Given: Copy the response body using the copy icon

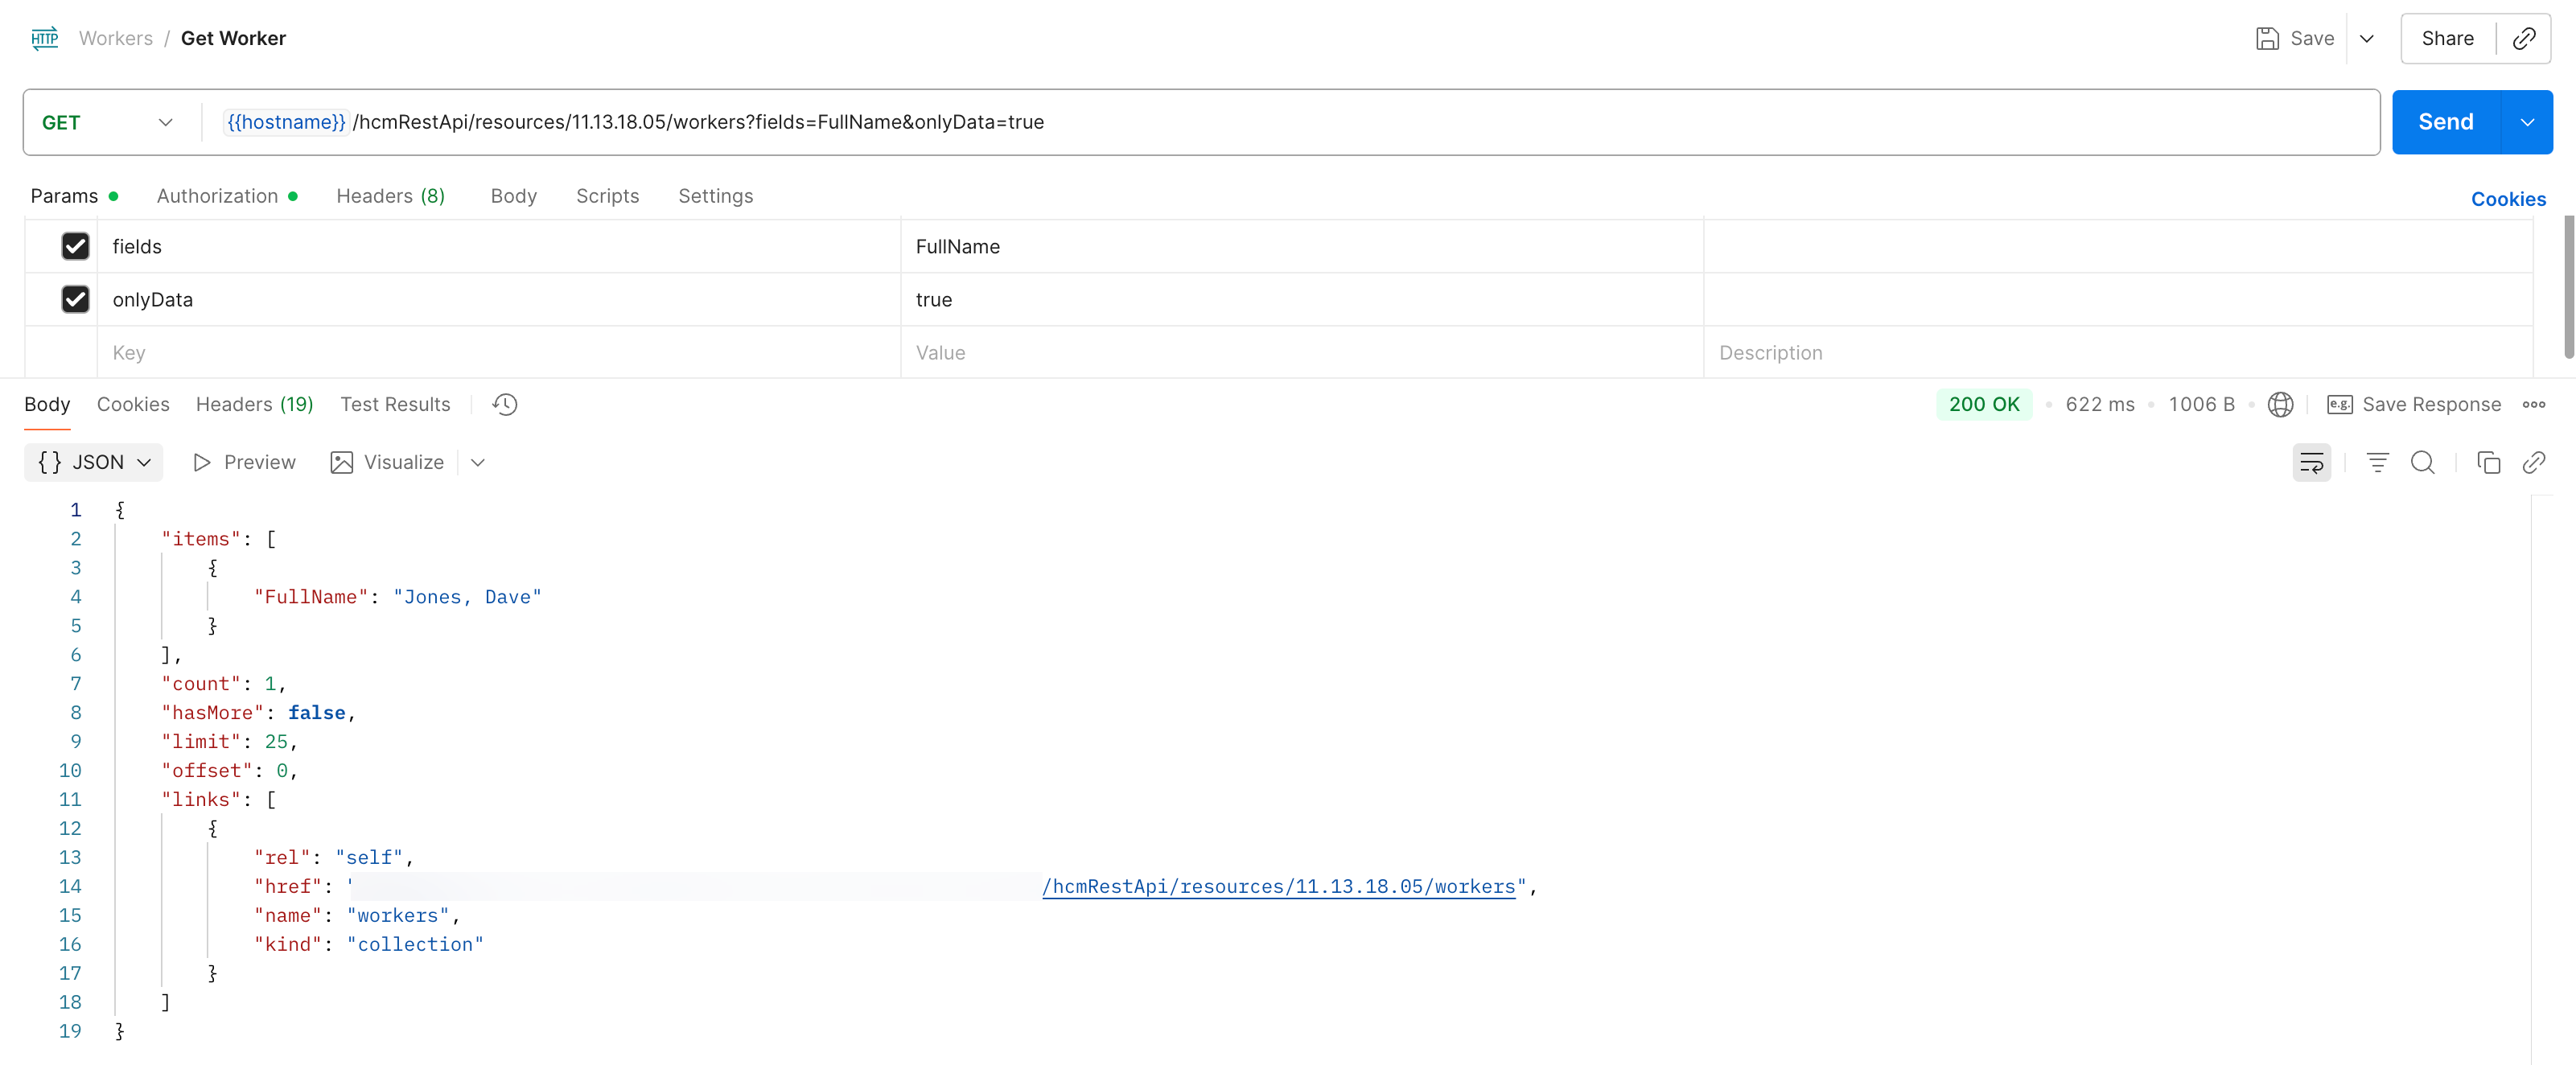Looking at the screenshot, I should tap(2488, 462).
